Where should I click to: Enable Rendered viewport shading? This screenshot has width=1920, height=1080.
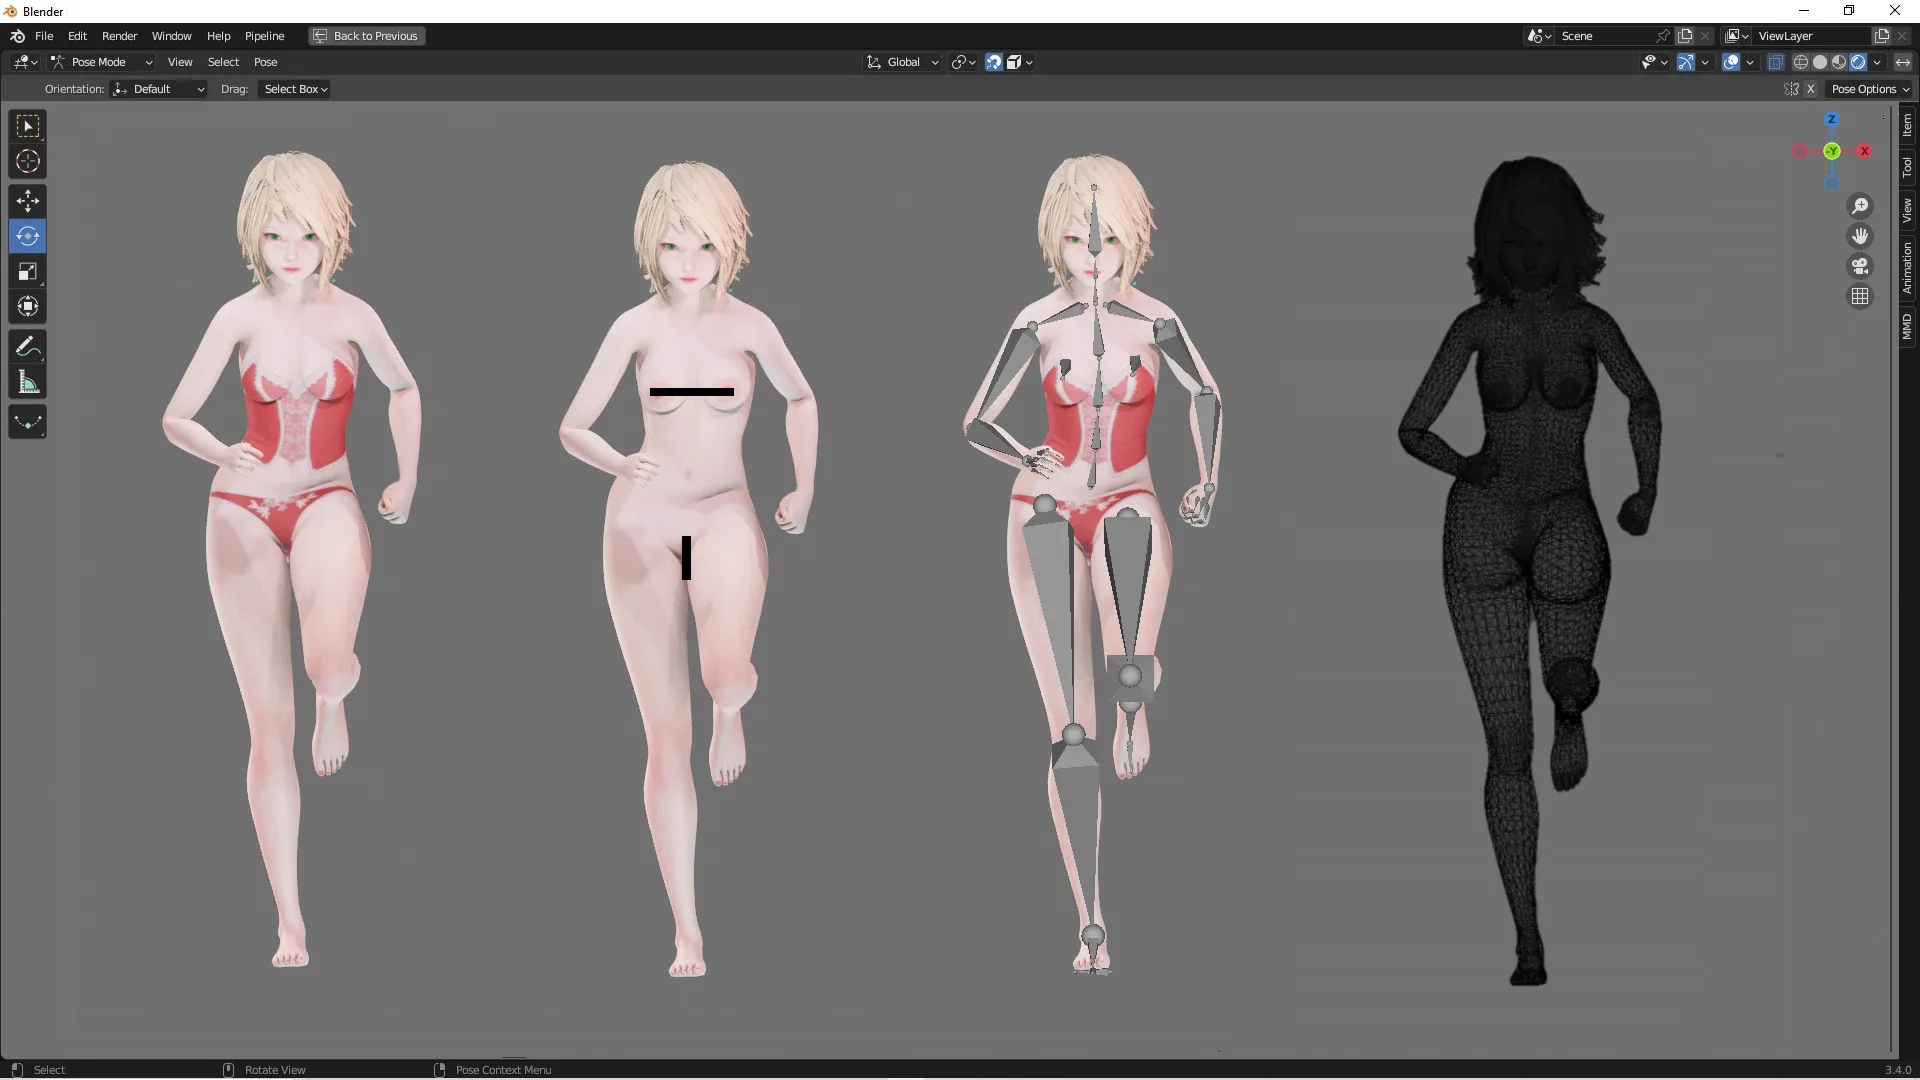1858,61
